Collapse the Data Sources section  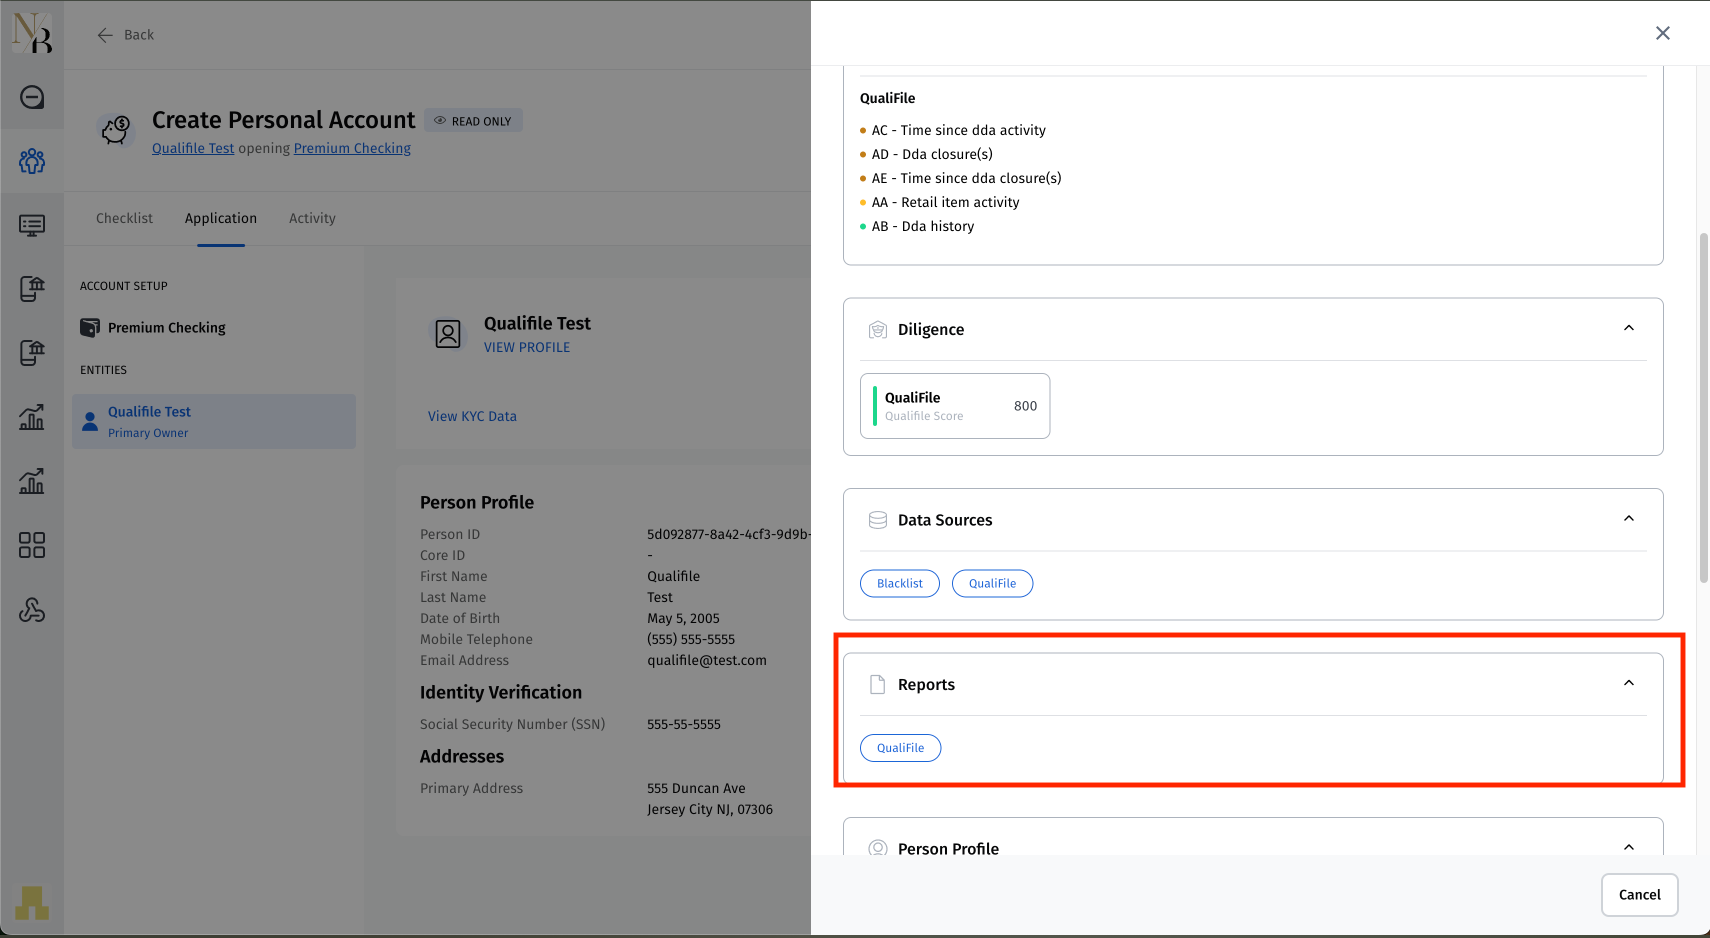(x=1628, y=518)
